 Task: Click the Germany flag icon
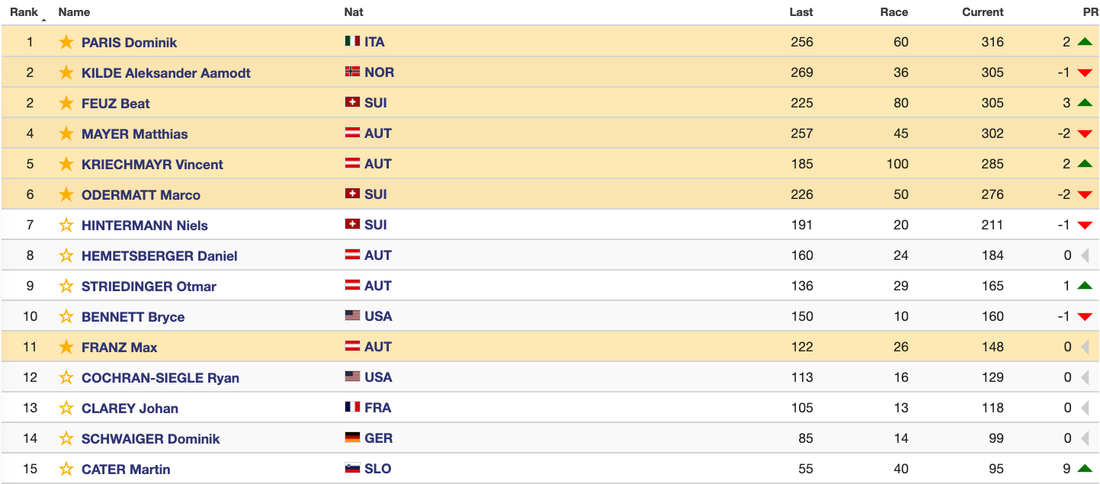click(352, 438)
